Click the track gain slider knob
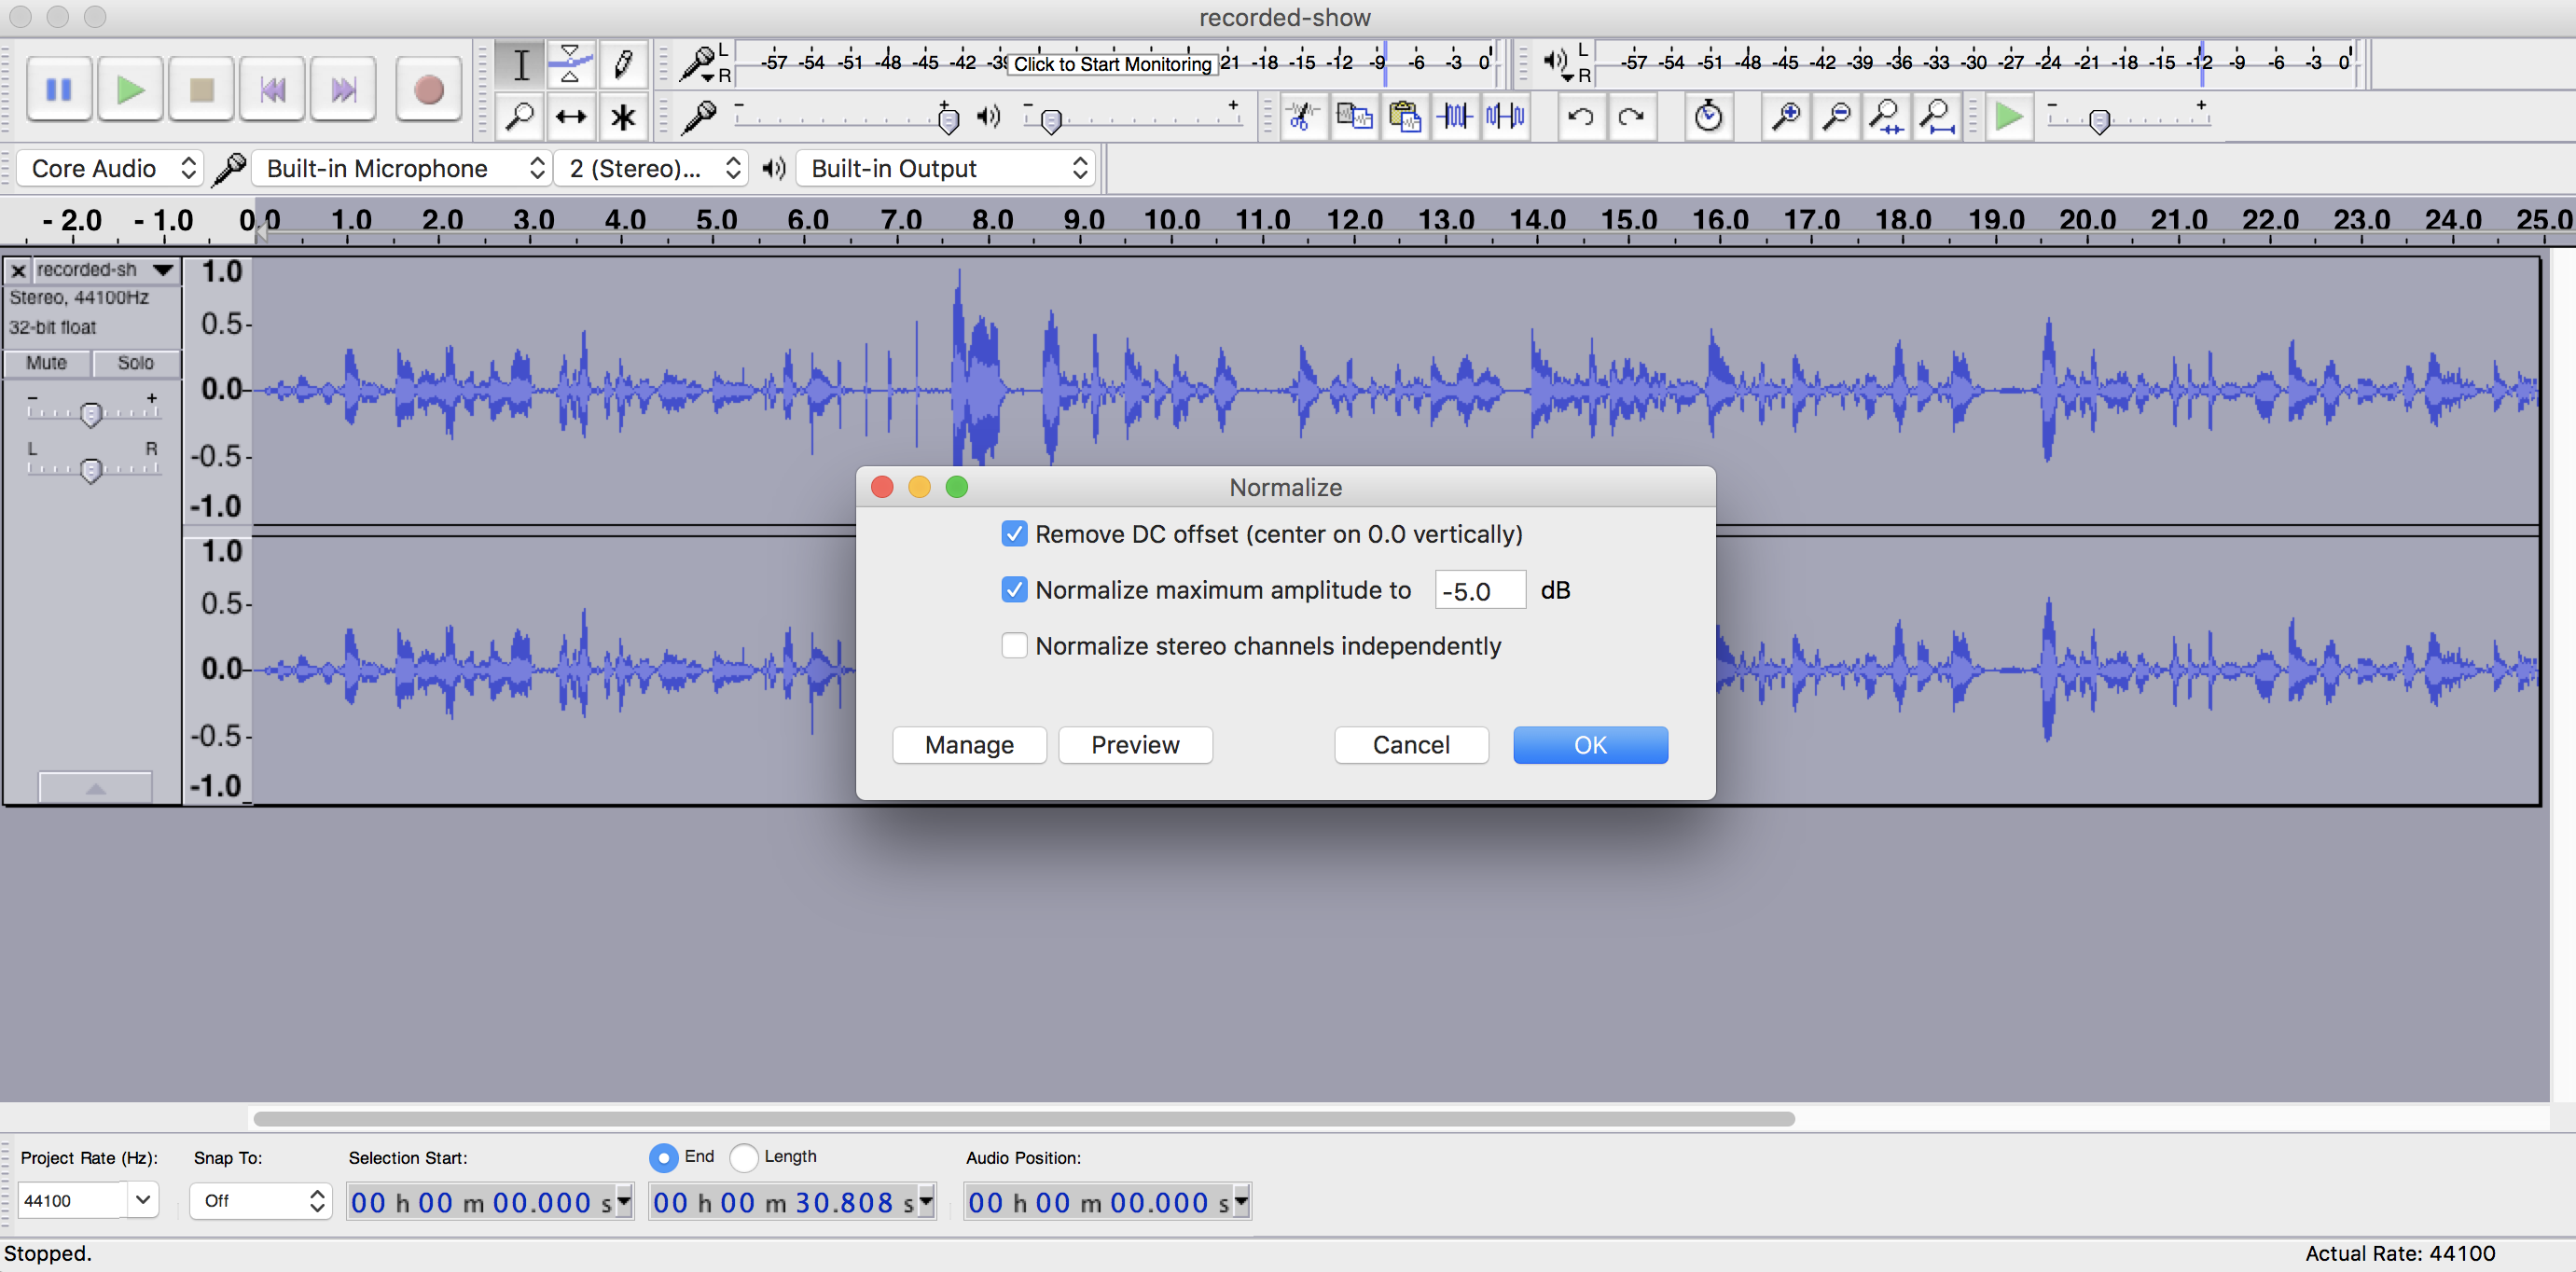The height and width of the screenshot is (1272, 2576). click(91, 413)
